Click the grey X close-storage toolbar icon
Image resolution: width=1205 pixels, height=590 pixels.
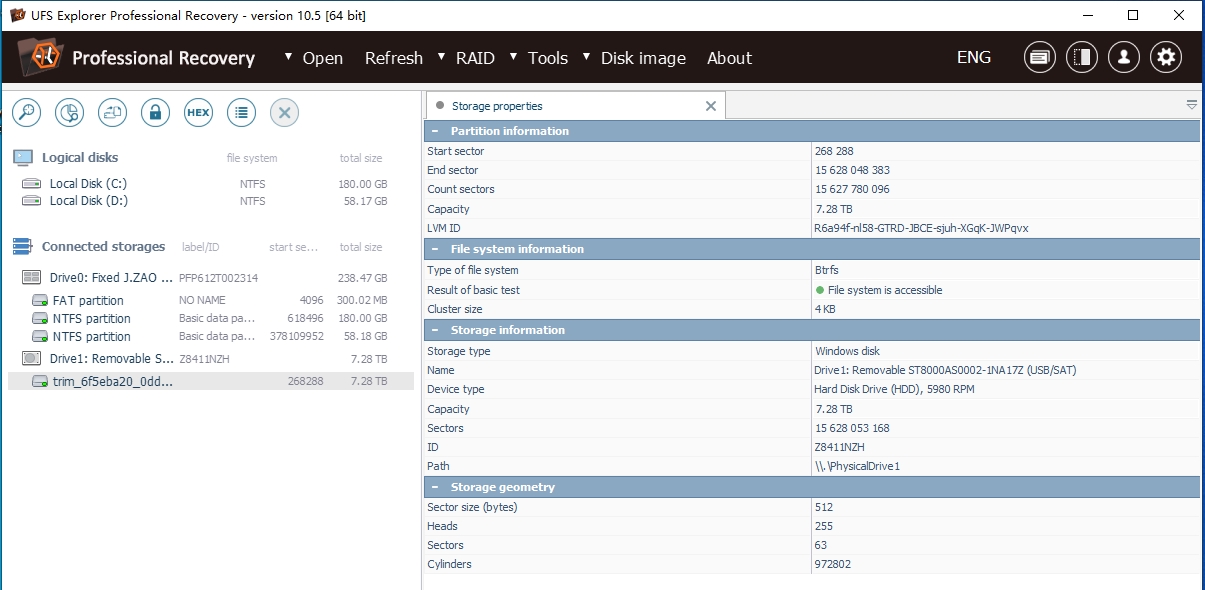point(284,113)
